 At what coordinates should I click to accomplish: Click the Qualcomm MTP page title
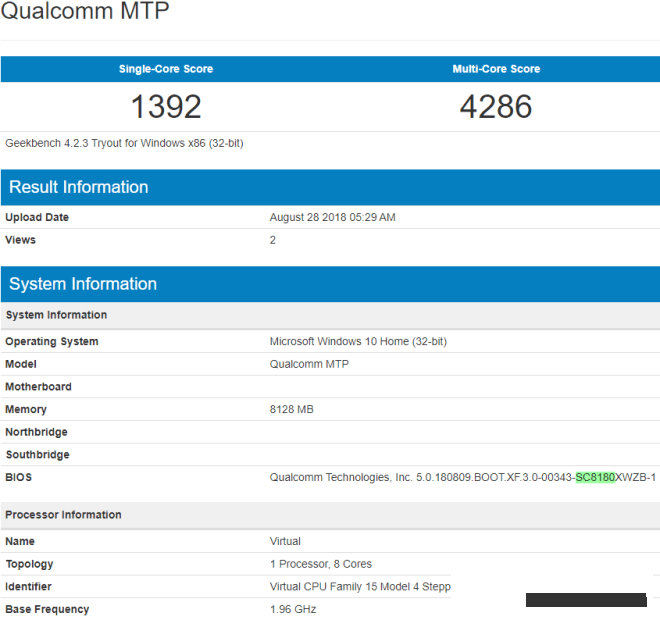pyautogui.click(x=85, y=10)
